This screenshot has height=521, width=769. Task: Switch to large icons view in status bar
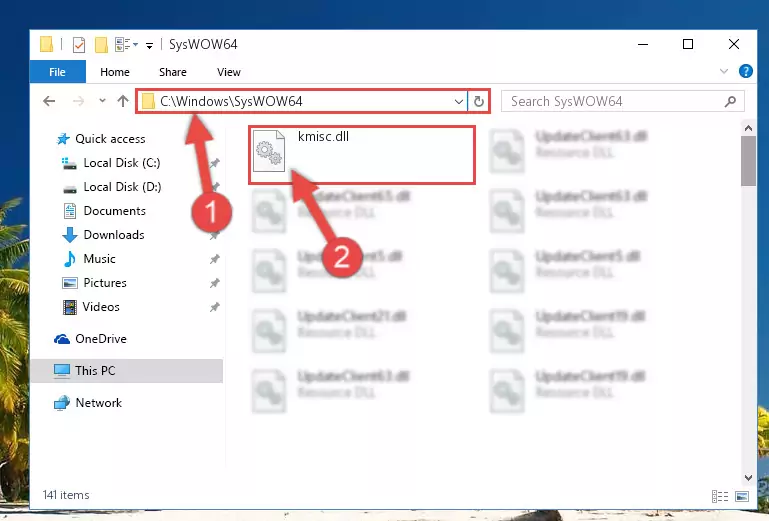tap(743, 496)
